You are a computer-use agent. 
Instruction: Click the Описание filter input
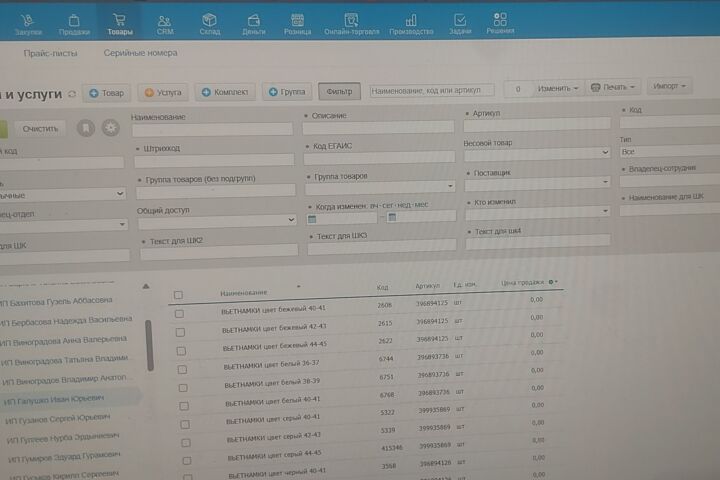[x=378, y=127]
